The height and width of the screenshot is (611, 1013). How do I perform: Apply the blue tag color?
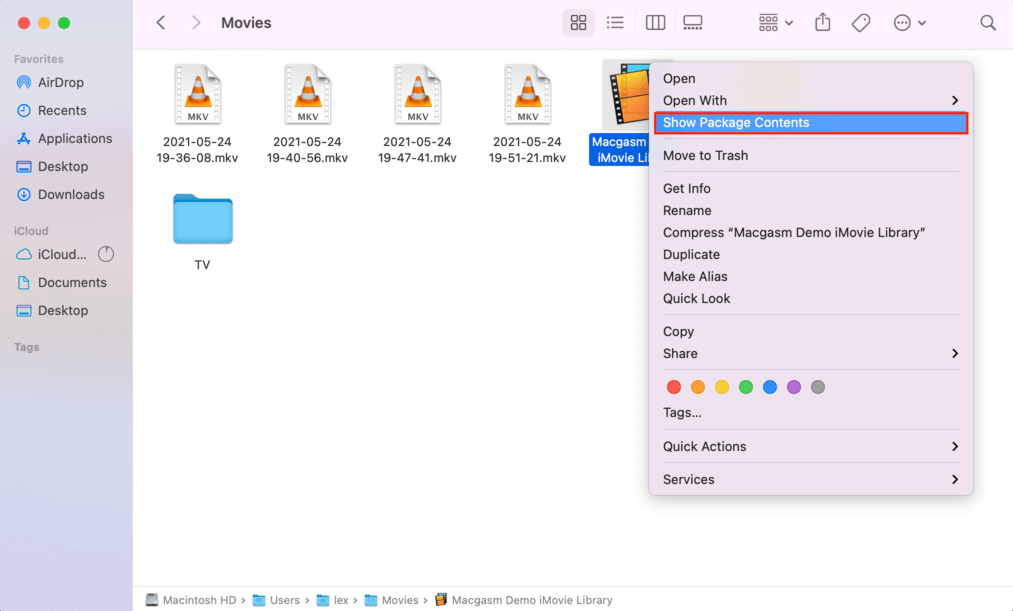click(769, 387)
